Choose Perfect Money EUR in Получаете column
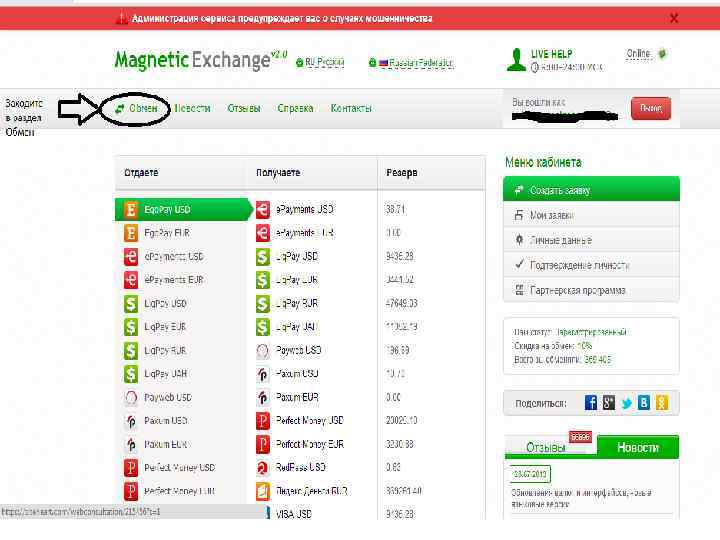The image size is (720, 540). 300,444
